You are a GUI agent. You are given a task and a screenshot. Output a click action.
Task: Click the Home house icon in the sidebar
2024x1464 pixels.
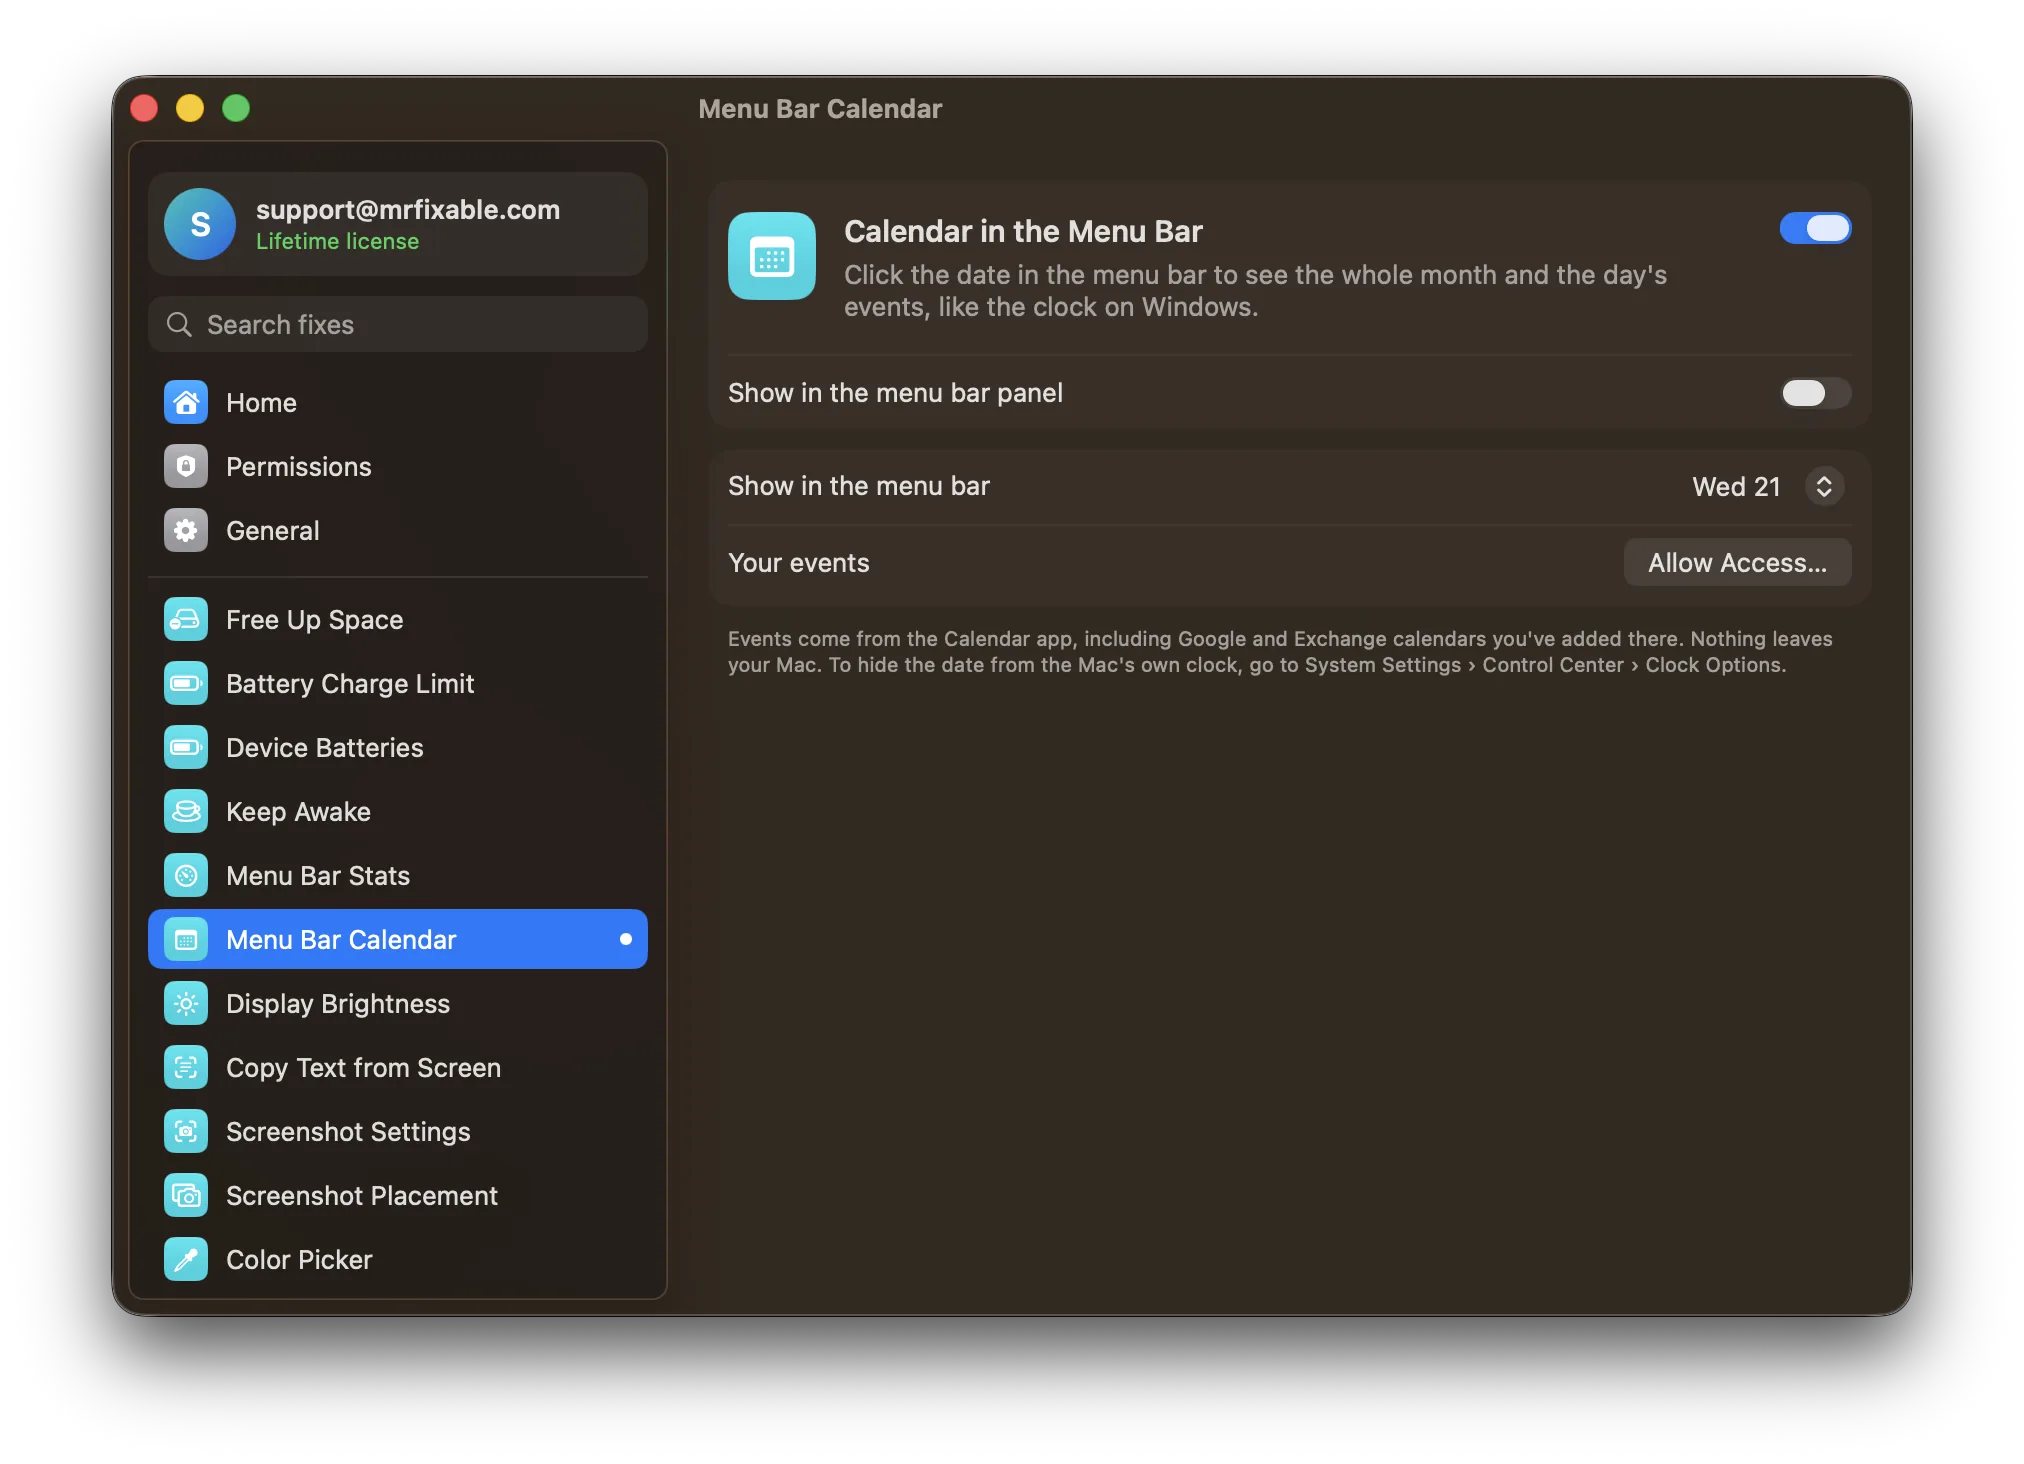(186, 402)
